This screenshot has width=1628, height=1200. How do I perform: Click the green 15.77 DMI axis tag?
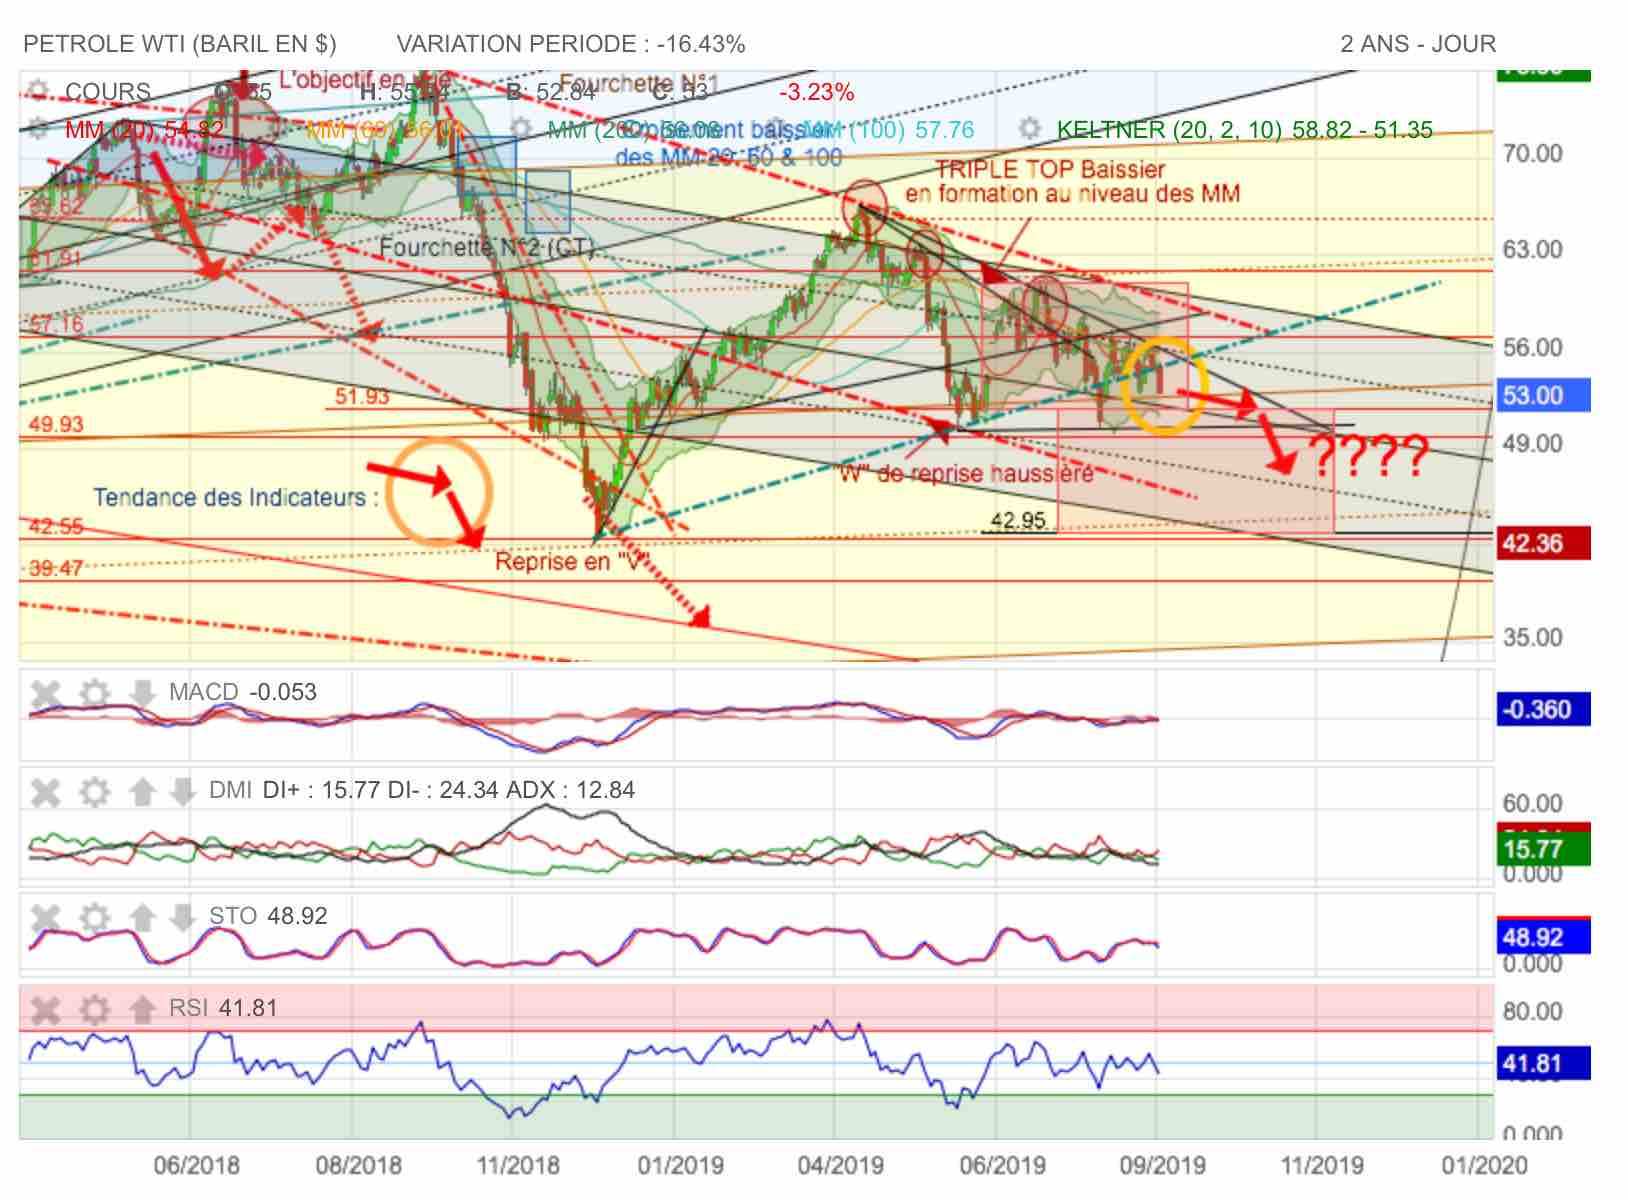[x=1541, y=850]
